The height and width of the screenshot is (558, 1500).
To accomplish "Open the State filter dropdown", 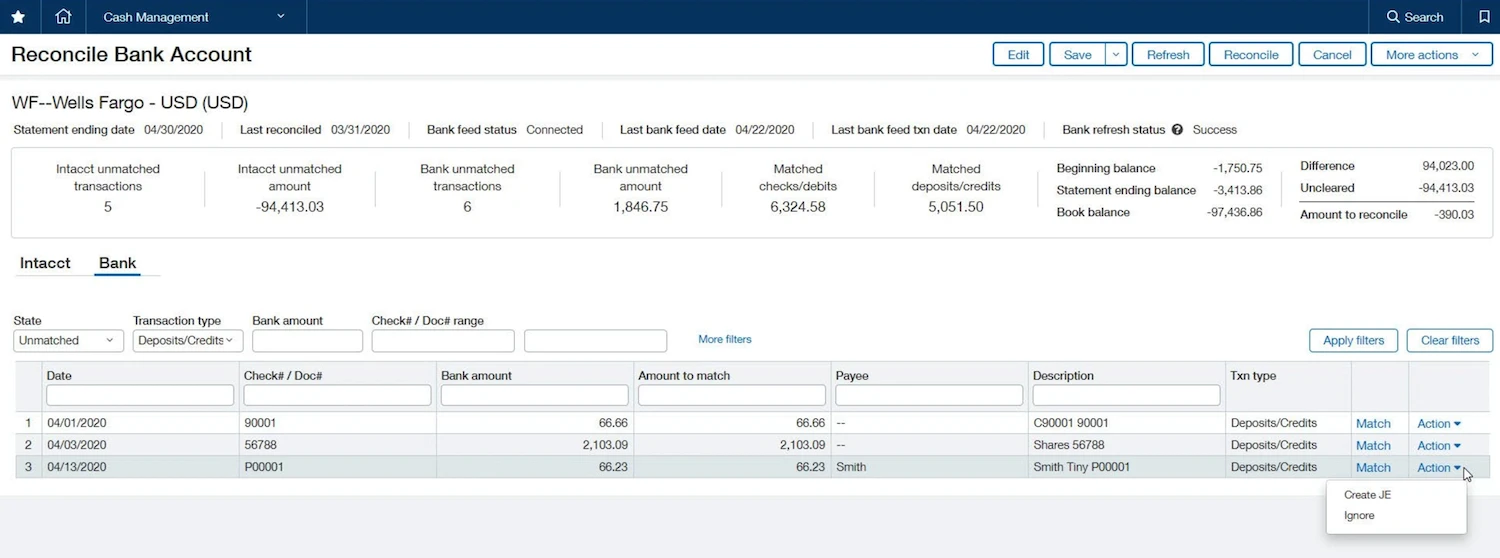I will click(69, 341).
